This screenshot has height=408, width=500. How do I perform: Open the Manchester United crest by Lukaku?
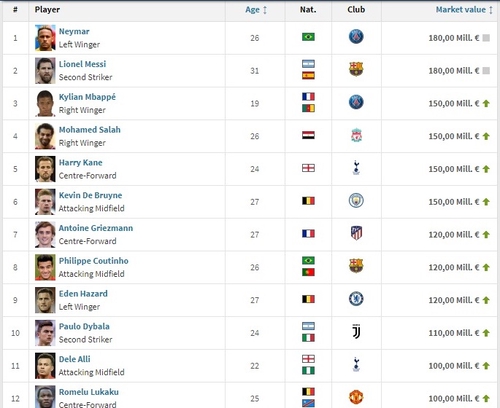pyautogui.click(x=356, y=397)
